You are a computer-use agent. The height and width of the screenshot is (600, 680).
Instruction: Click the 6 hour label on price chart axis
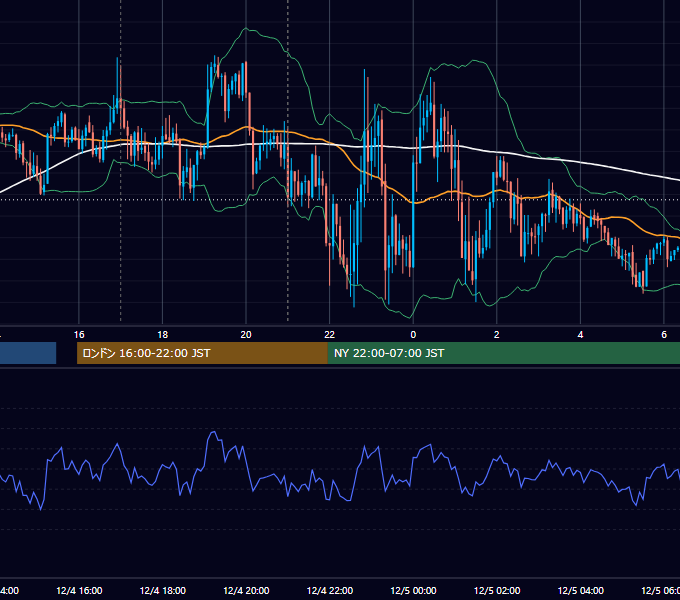(x=664, y=335)
